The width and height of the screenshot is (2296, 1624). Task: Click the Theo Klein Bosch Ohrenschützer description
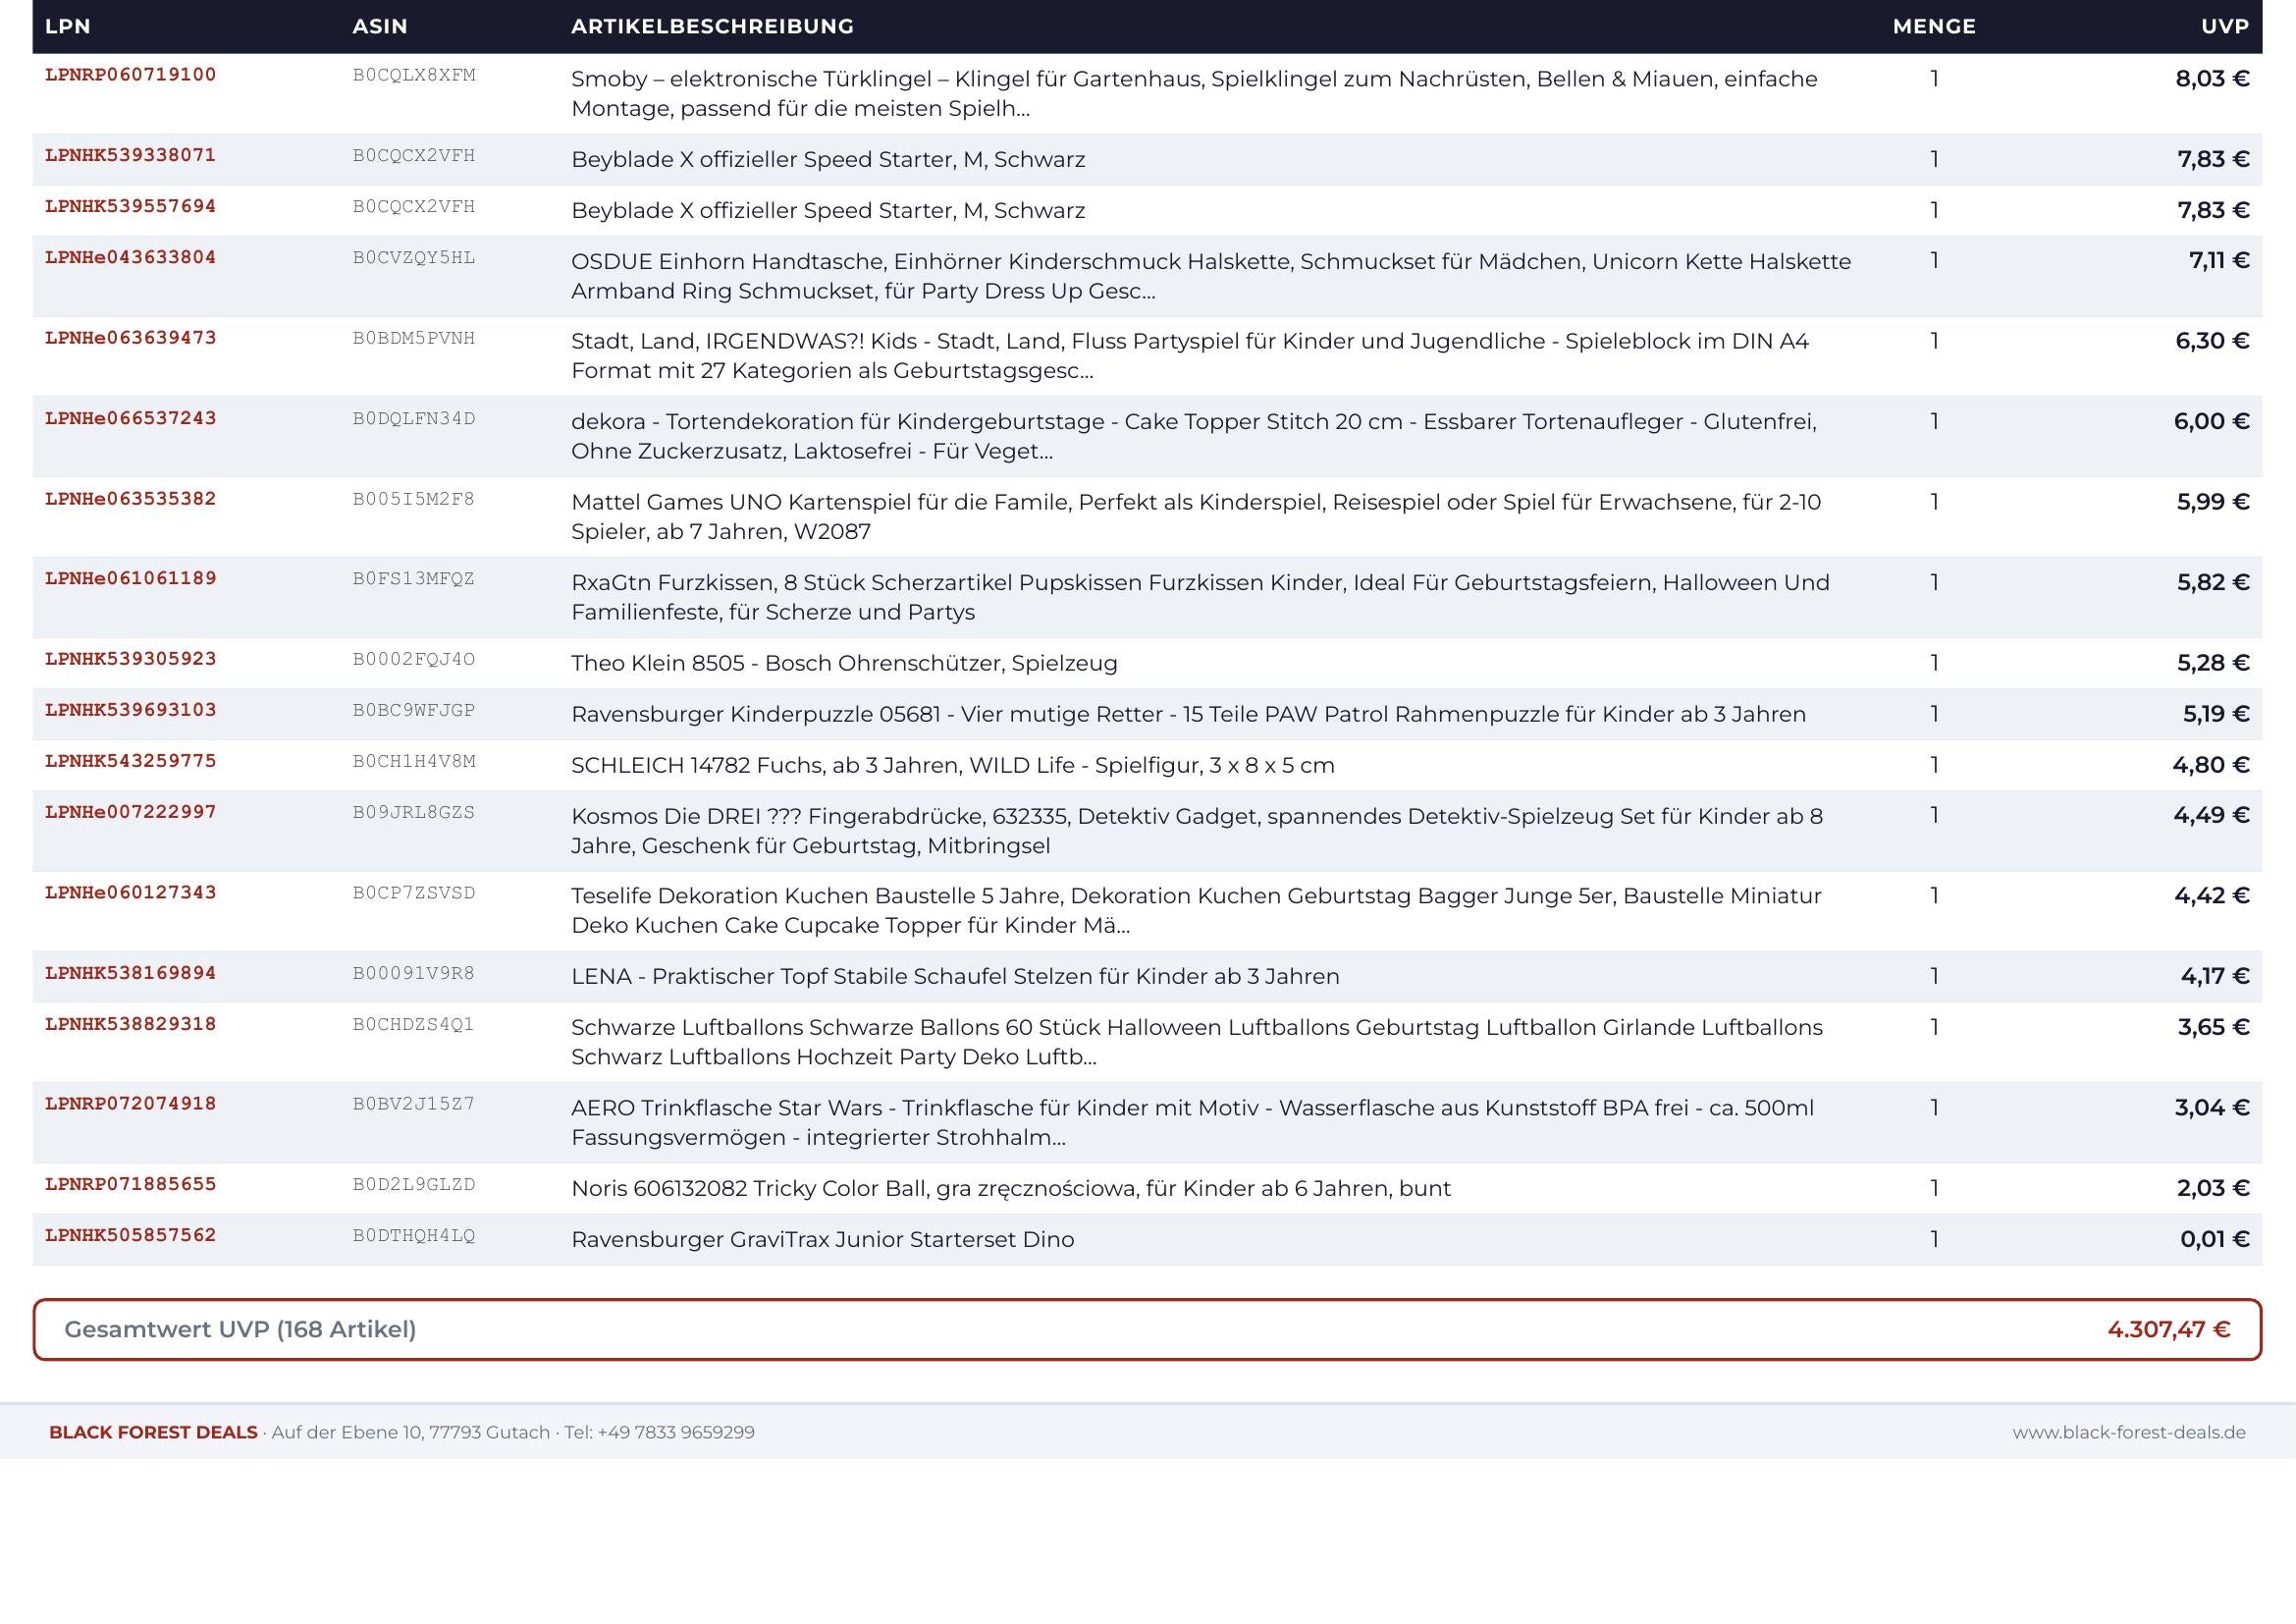coord(844,663)
